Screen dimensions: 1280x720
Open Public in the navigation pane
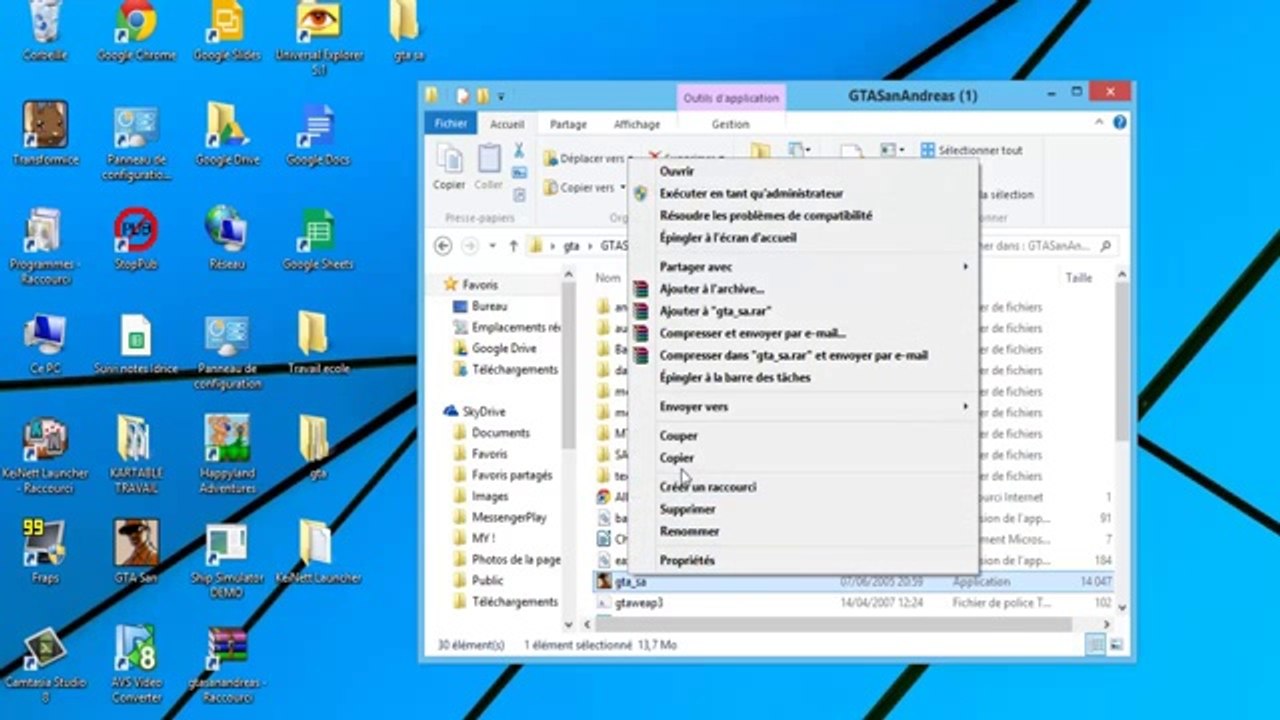click(487, 580)
